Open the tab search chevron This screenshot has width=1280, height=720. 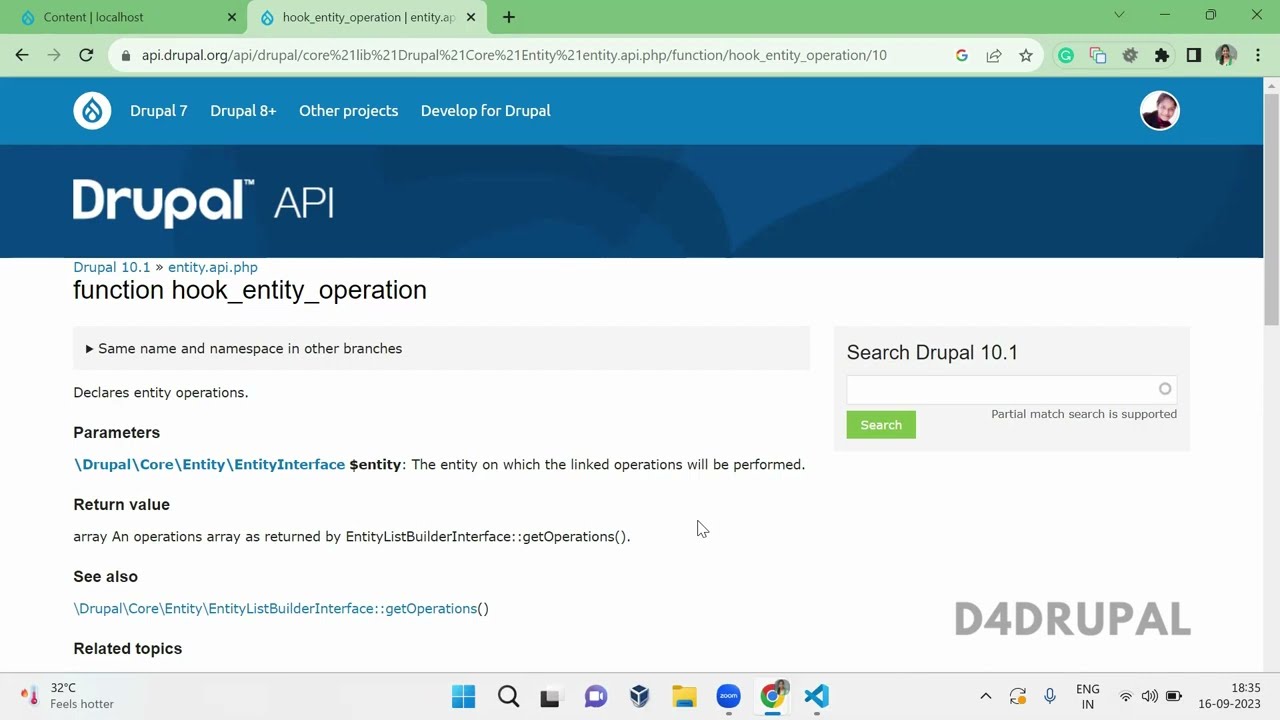(1119, 15)
